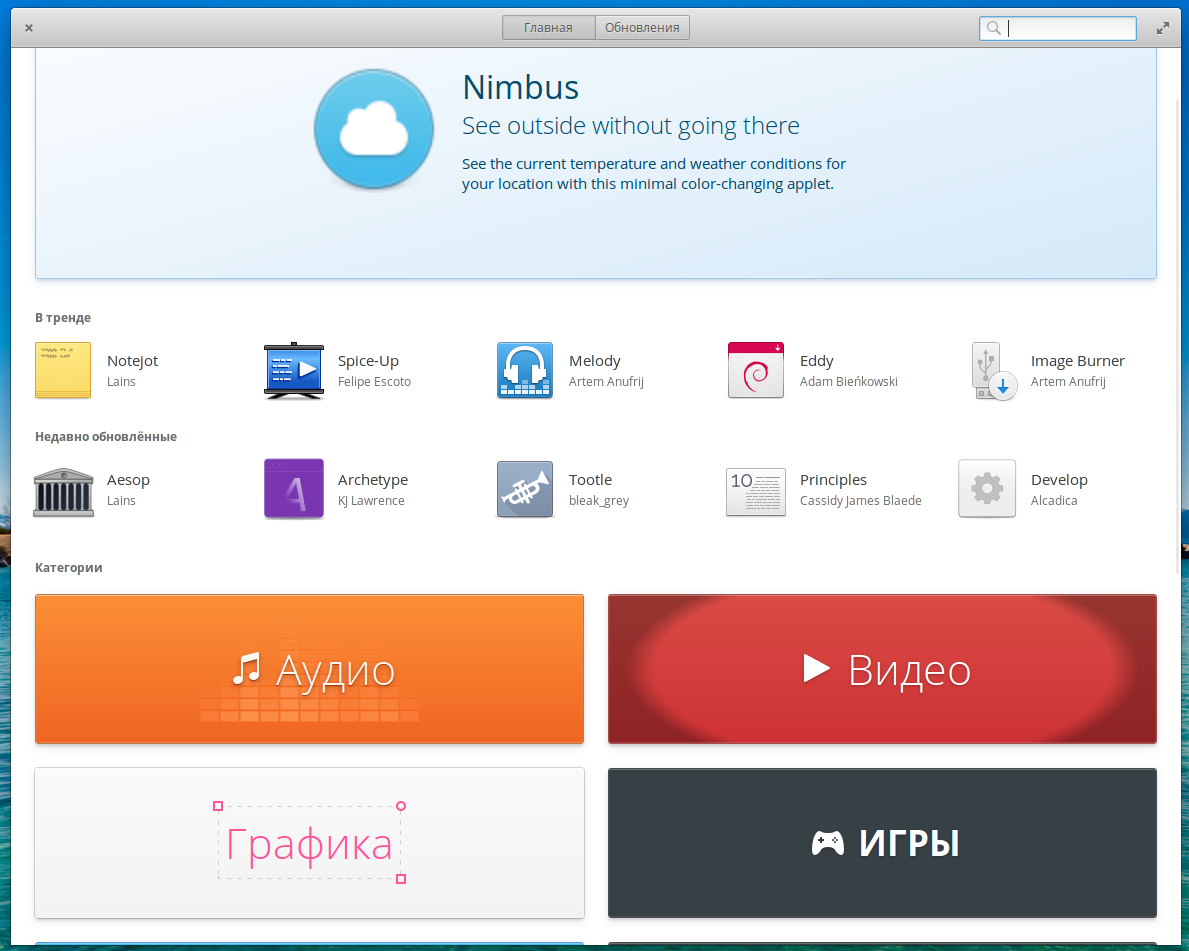Open the Nimbus featured app title

[520, 88]
